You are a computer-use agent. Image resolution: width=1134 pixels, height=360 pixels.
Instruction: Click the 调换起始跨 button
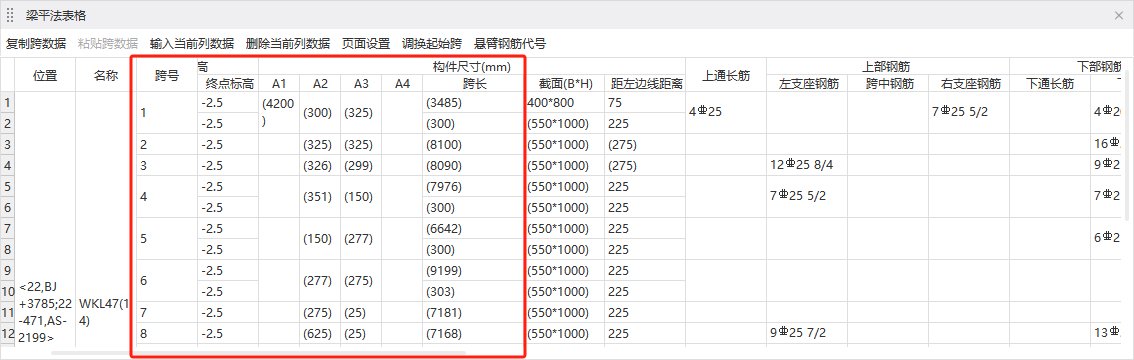(x=432, y=43)
